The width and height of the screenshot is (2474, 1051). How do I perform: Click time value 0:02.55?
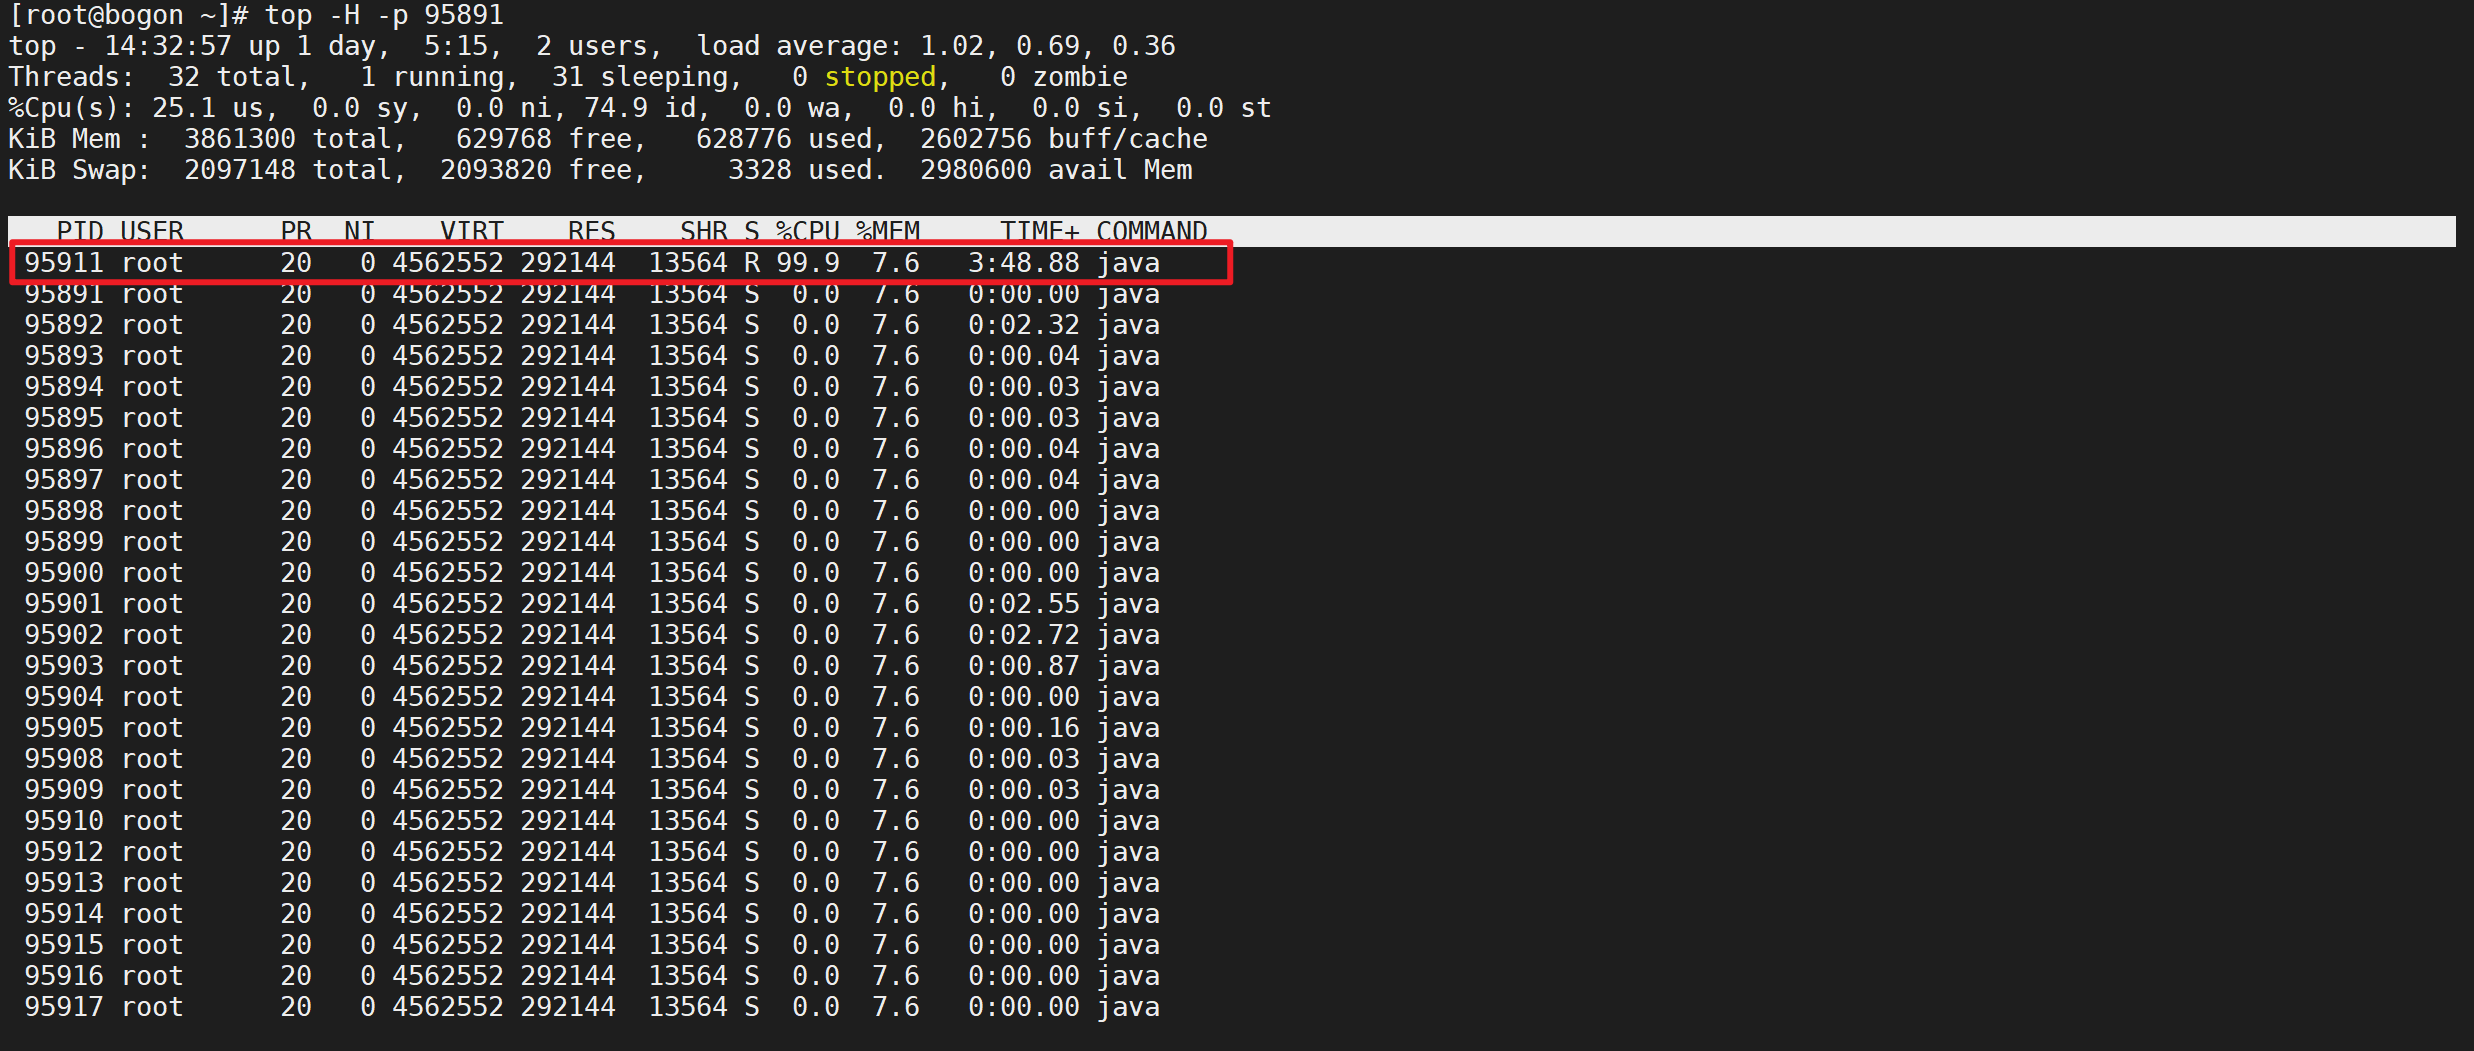(1024, 604)
